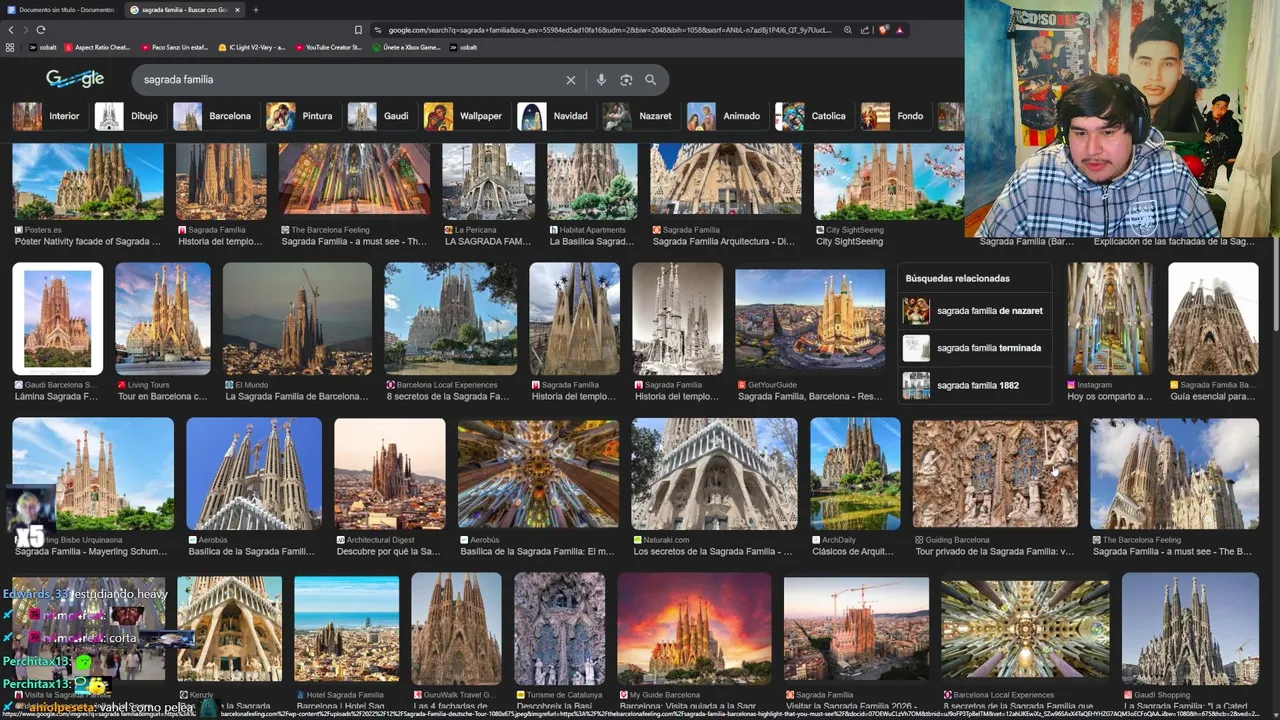Open the Living Tours image result
The width and height of the screenshot is (1280, 720).
[163, 319]
